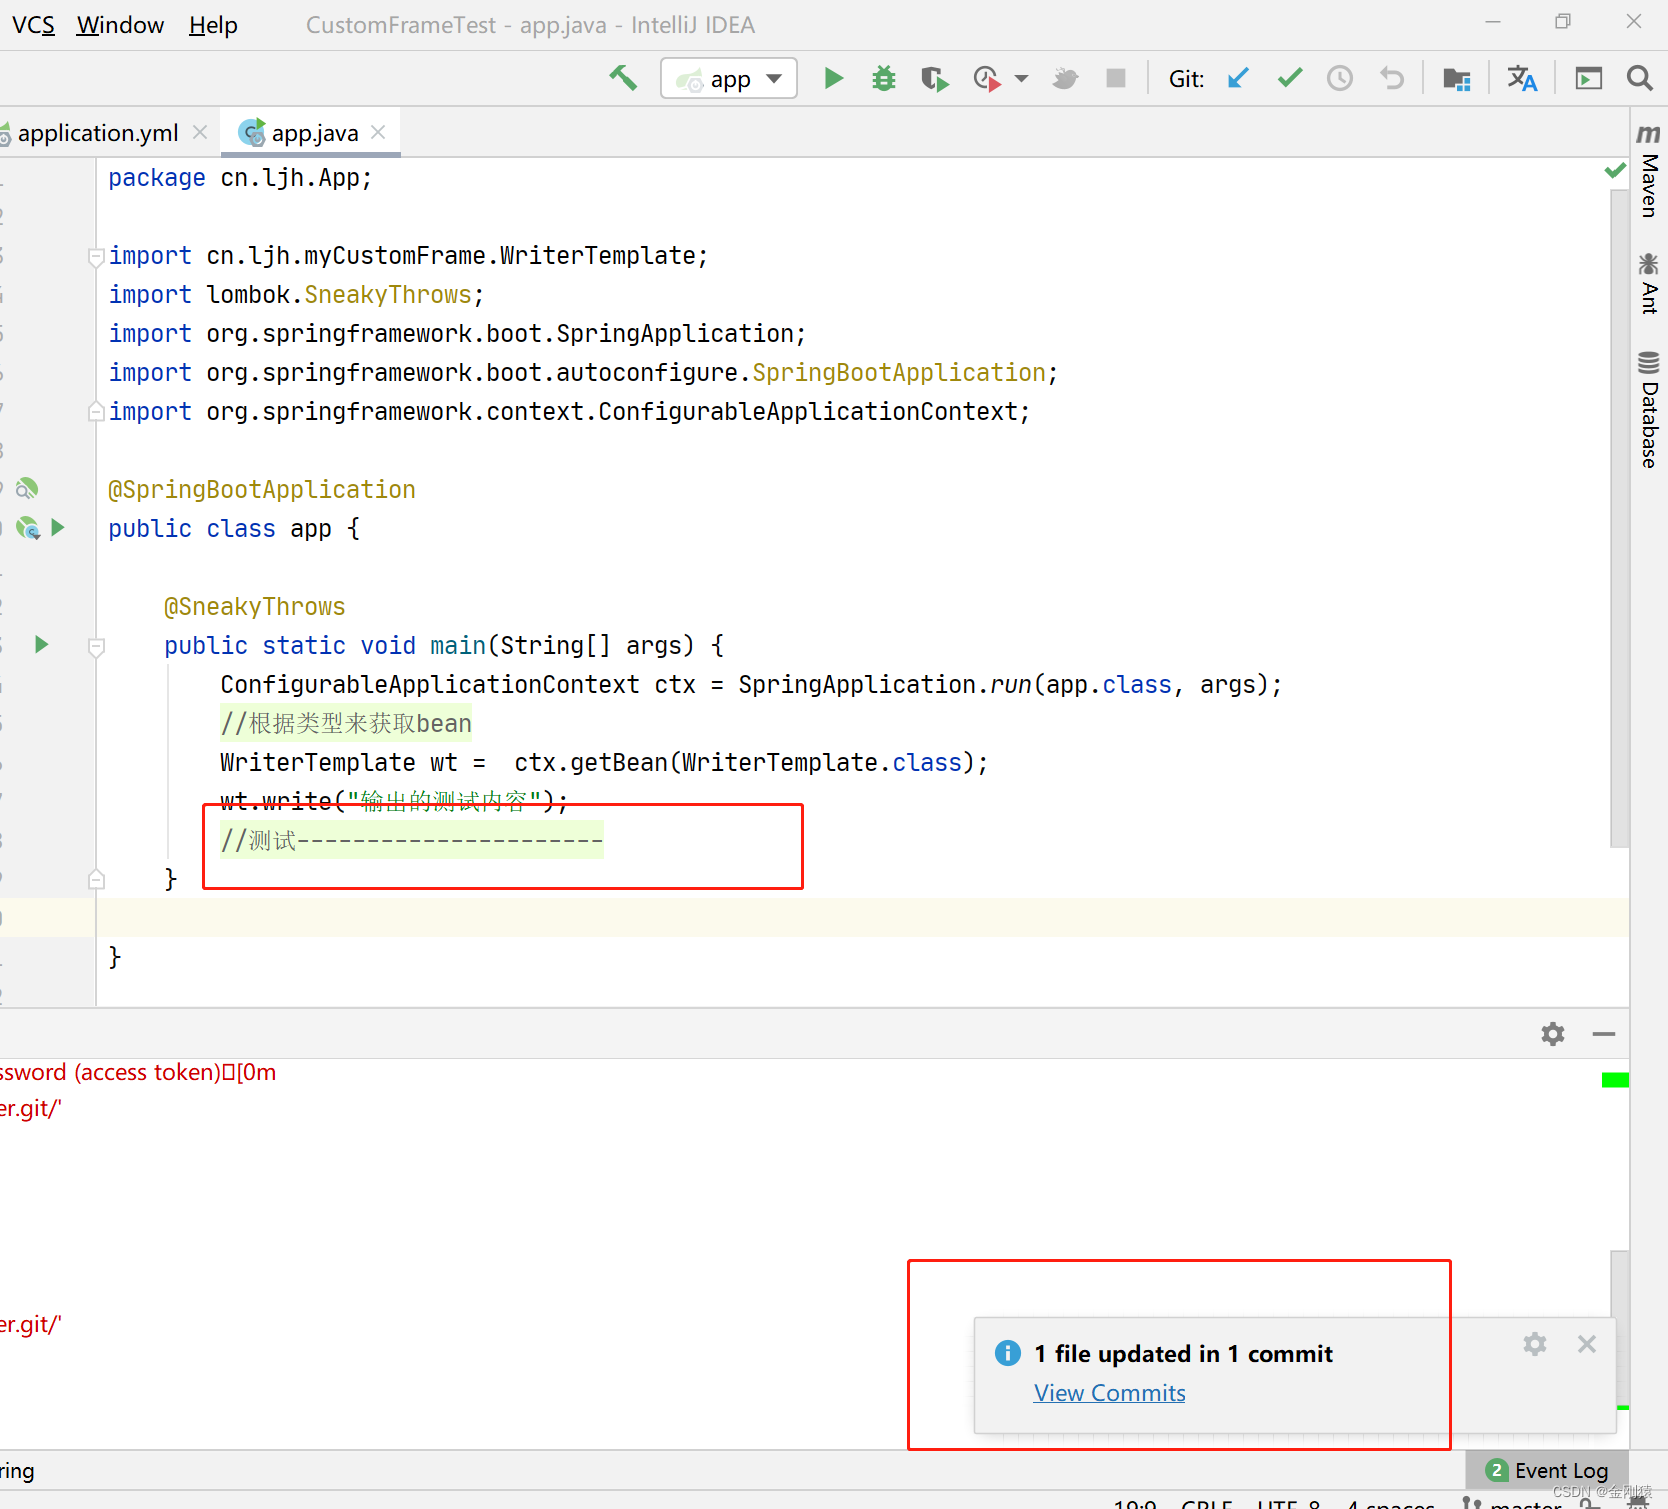Commit changes with green Git checkmark
1668x1509 pixels.
[x=1290, y=78]
